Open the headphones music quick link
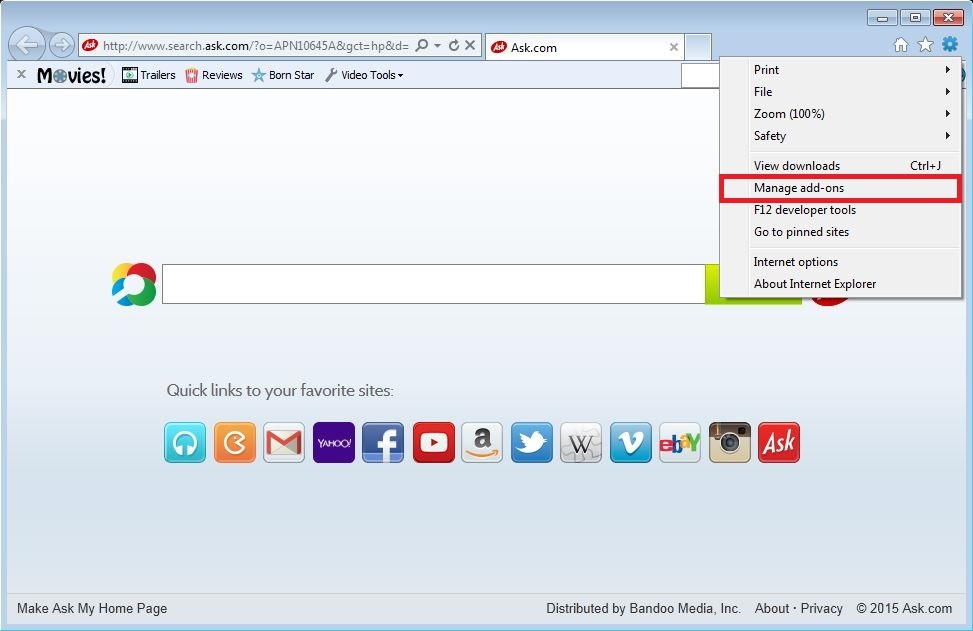Screen dimensions: 973x631 [x=185, y=442]
